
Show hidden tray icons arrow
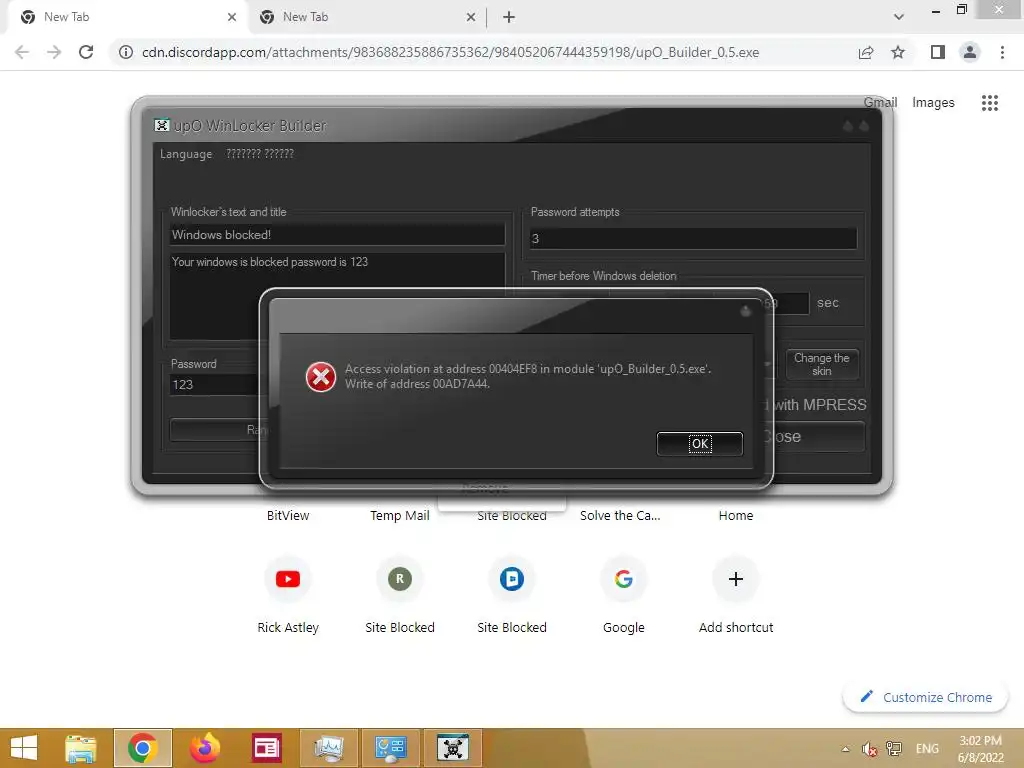tap(846, 749)
